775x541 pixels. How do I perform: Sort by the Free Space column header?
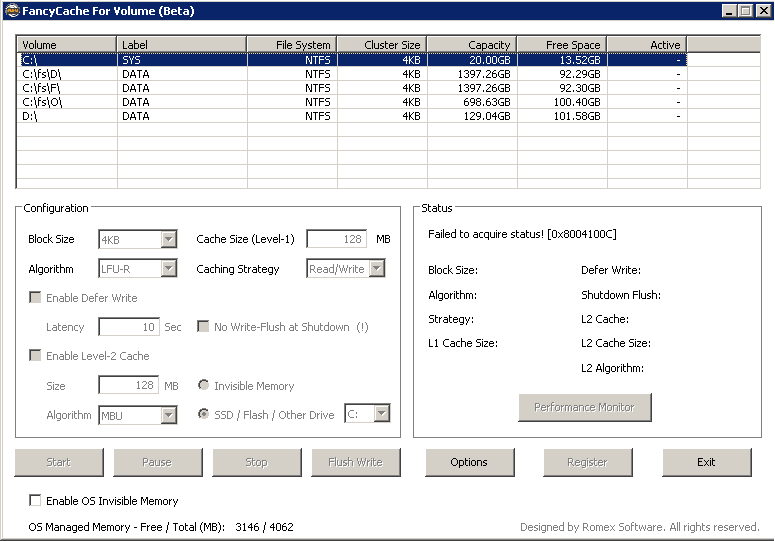pos(562,44)
